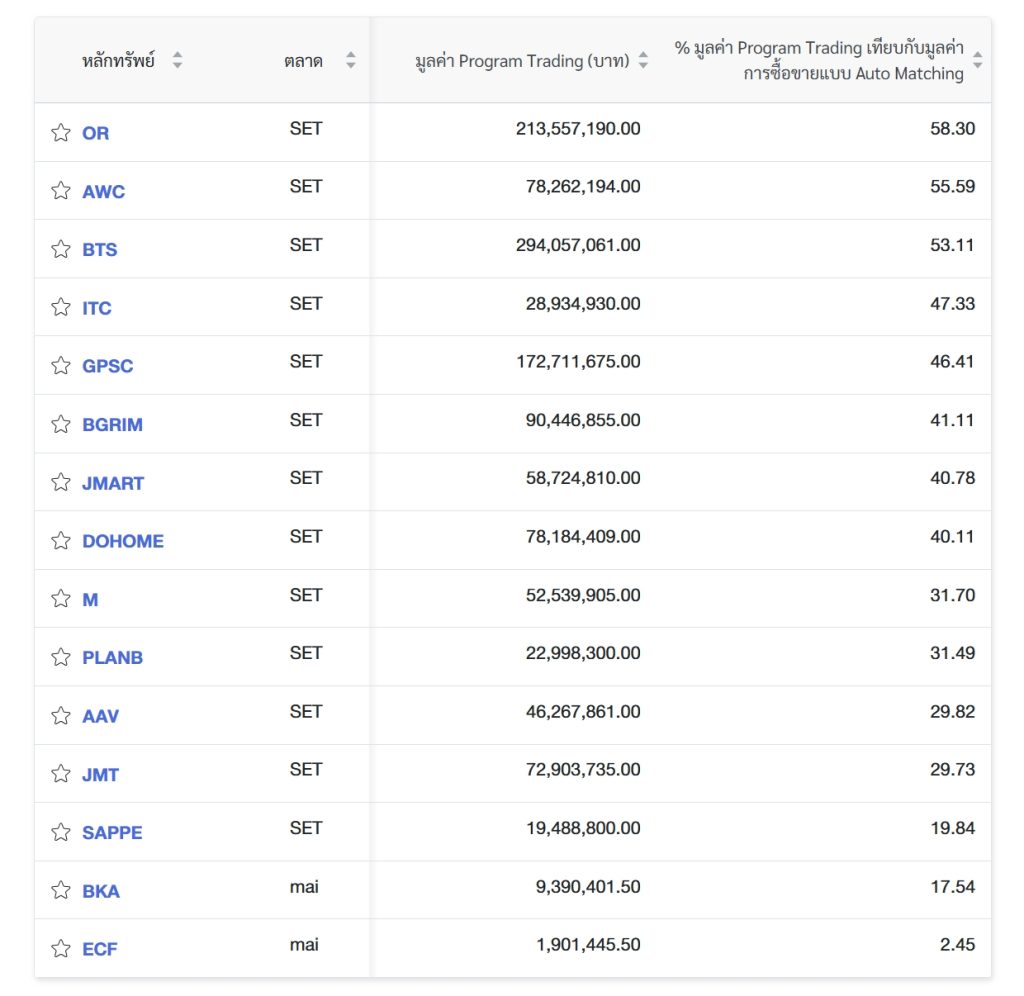Select value 1,901,445.50 in ECF row
This screenshot has height=996, width=1024.
tap(588, 945)
